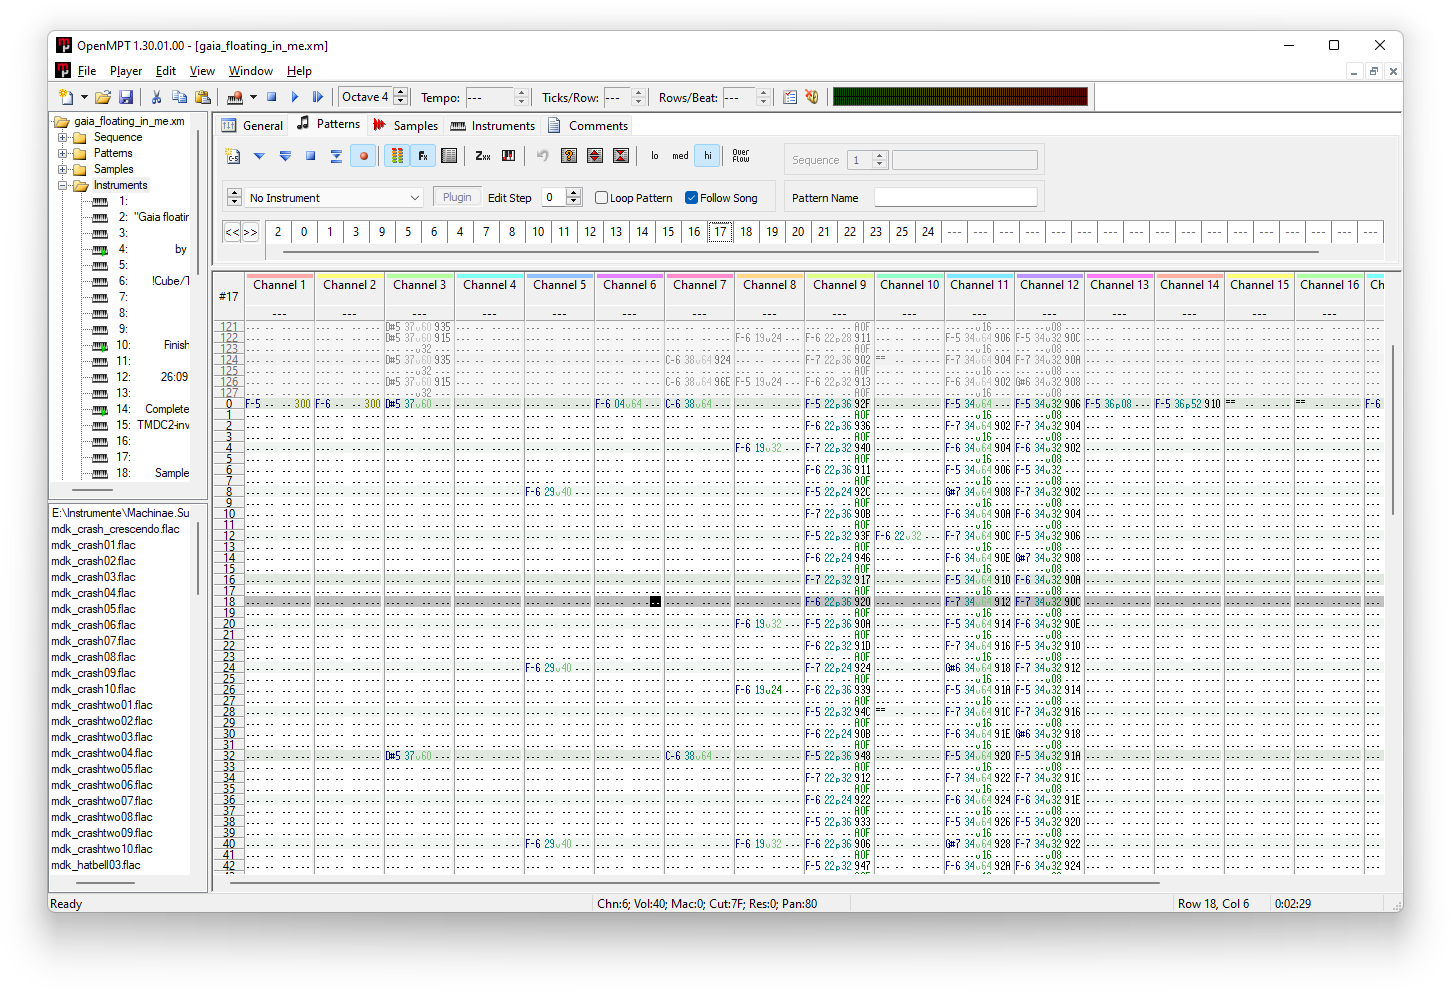Screen dimensions: 1451x992
Task: Expand the Samples tree node
Action: coord(63,169)
